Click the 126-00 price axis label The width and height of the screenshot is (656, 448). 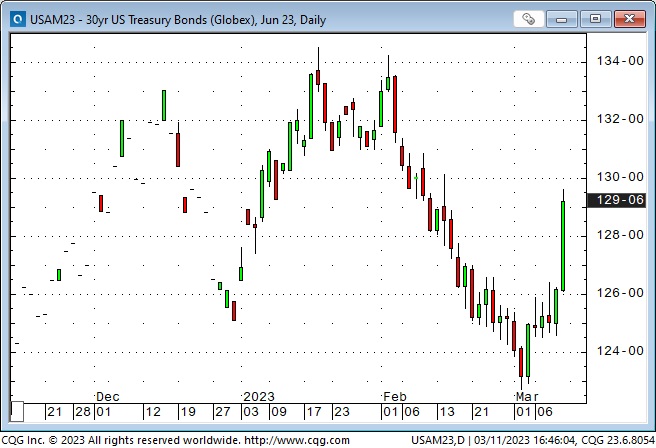[620, 293]
